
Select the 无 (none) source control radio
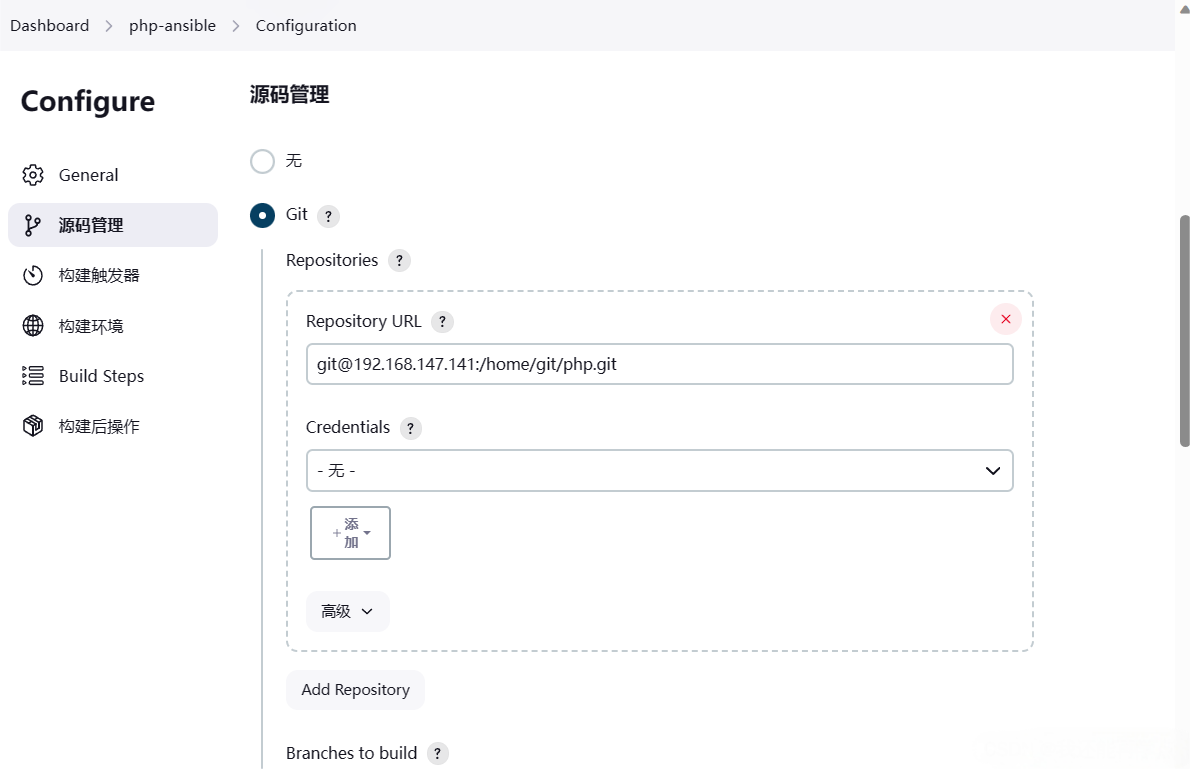[x=263, y=161]
